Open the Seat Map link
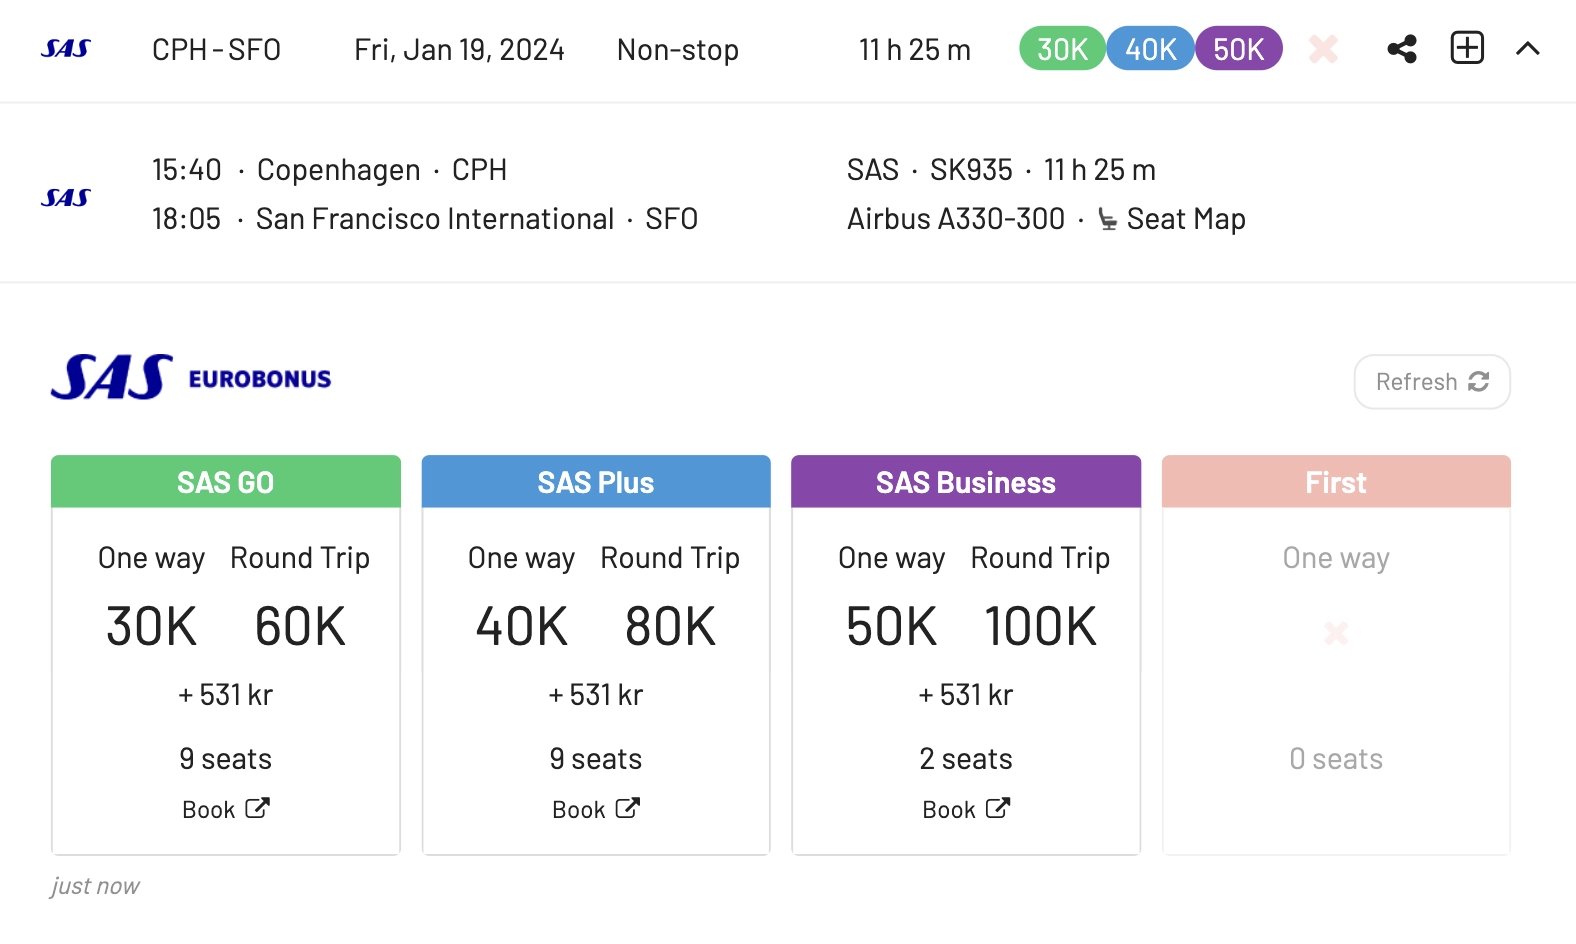 pyautogui.click(x=1185, y=219)
